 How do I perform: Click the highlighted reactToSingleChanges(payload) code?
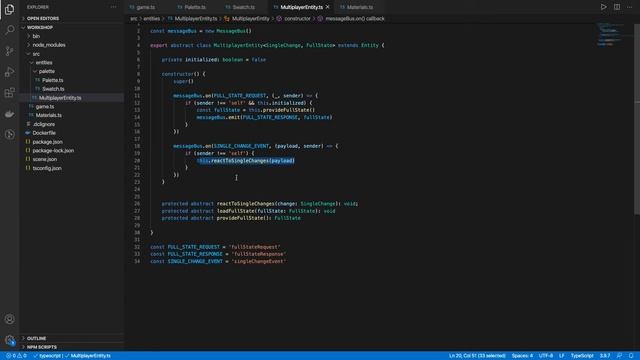point(246,161)
